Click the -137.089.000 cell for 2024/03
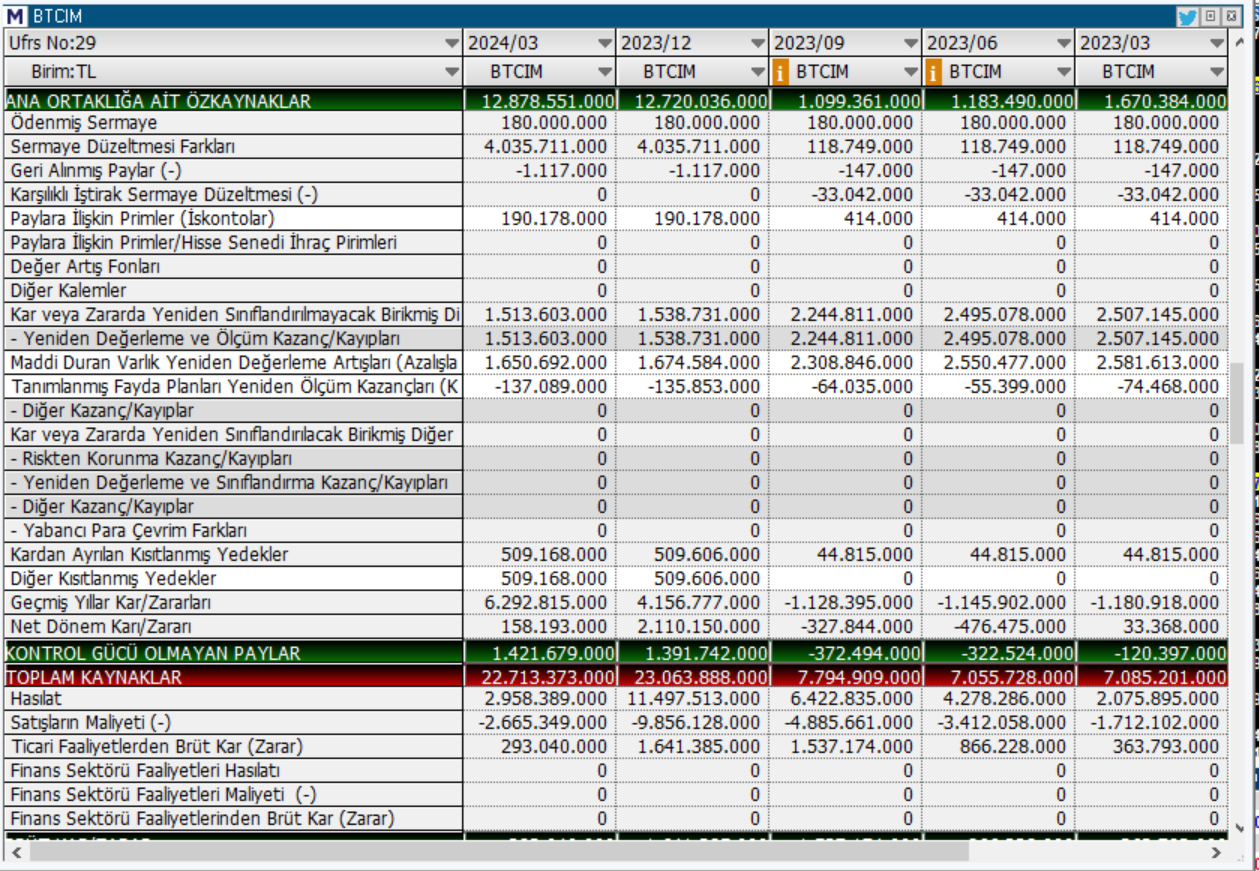The height and width of the screenshot is (871, 1259). coord(540,387)
